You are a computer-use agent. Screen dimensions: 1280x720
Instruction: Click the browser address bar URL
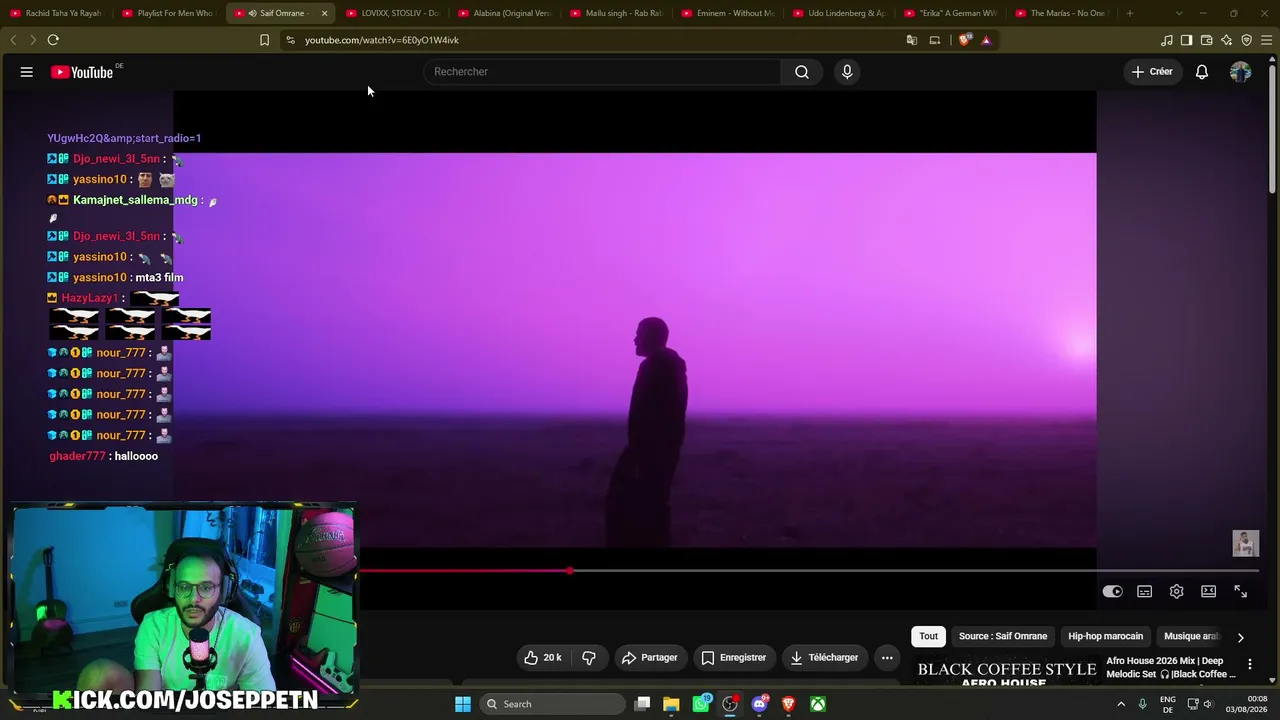[x=382, y=40]
